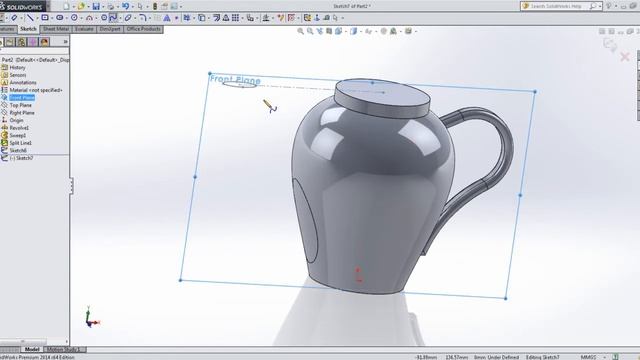The width and height of the screenshot is (640, 360).
Task: Open the ConfigurationManager tab icon
Action: tap(21, 42)
